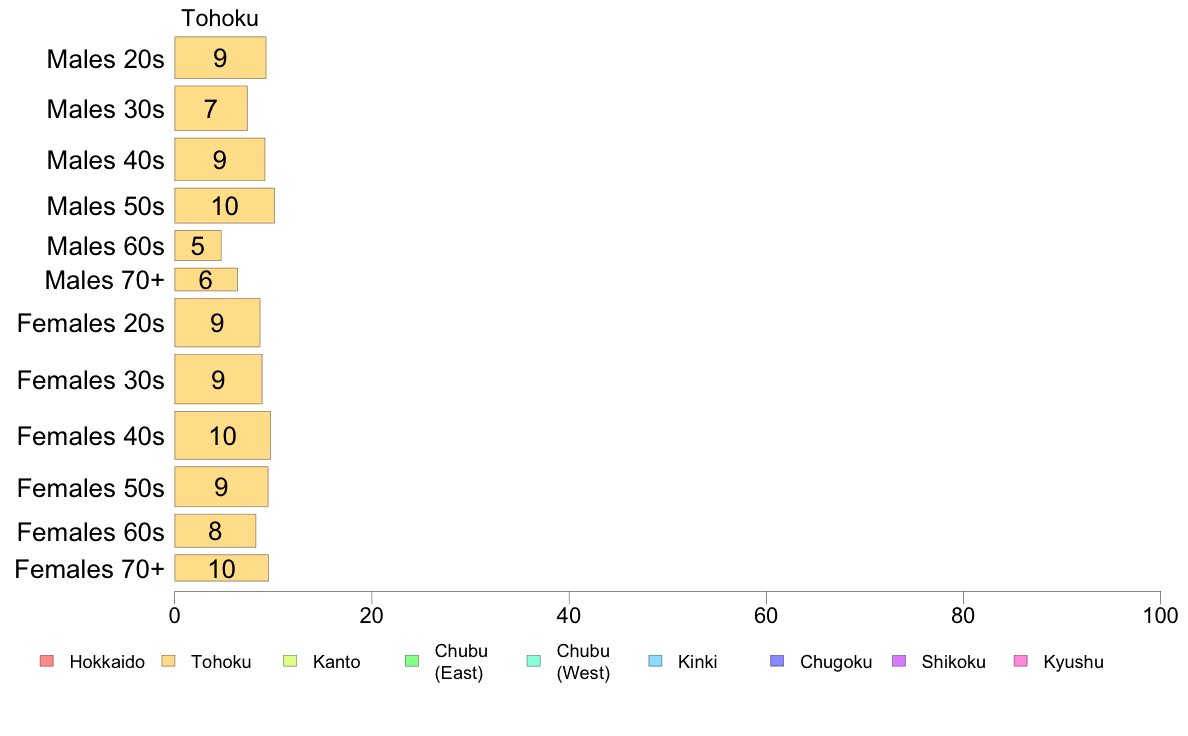The image size is (1188, 736).
Task: Click the 100 tick on x-axis
Action: click(x=1160, y=615)
